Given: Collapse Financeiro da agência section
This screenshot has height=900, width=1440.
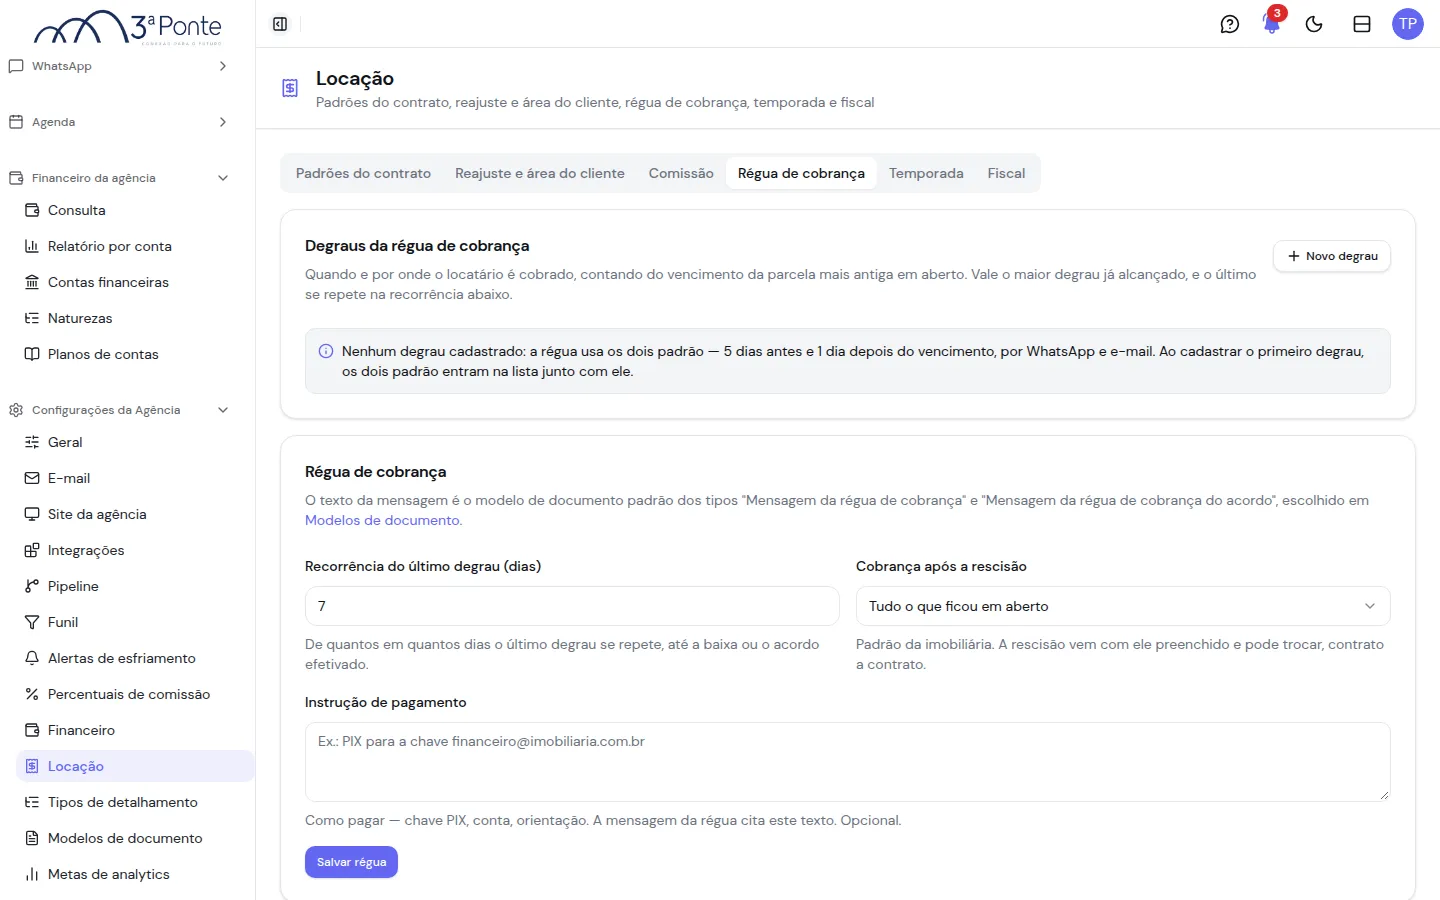Looking at the screenshot, I should tap(118, 178).
